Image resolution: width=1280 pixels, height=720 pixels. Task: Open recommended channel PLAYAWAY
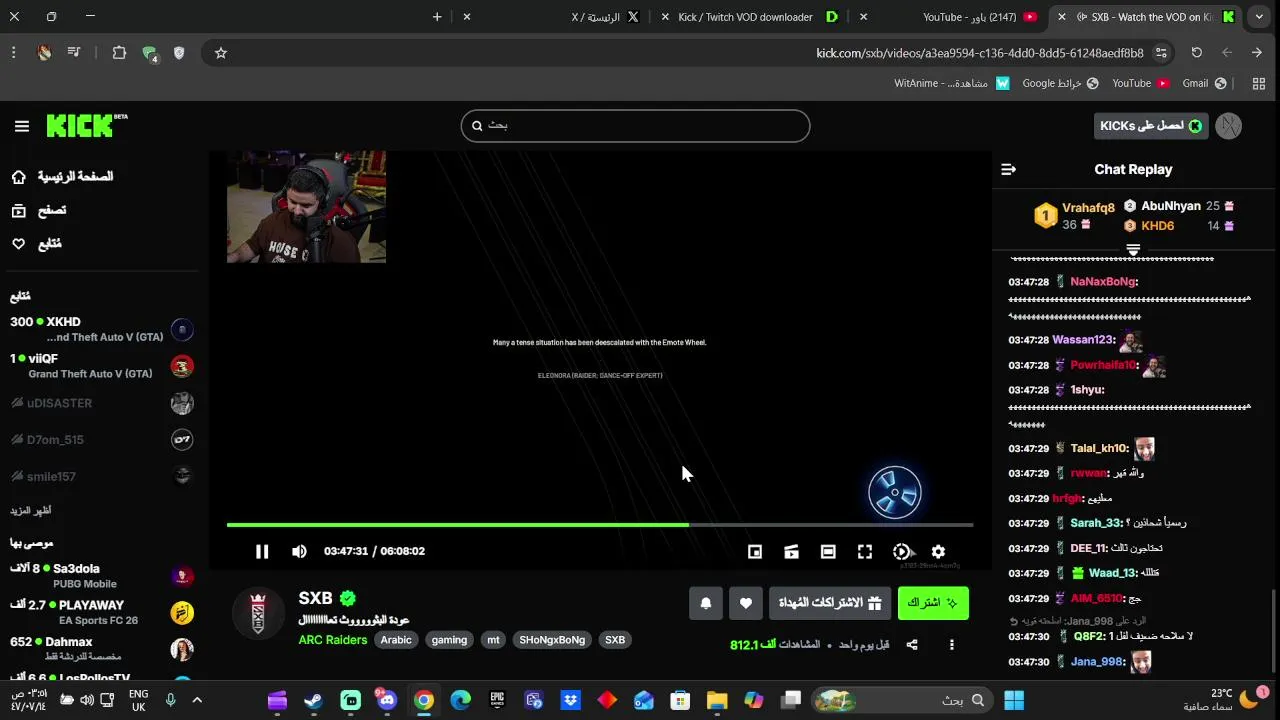[x=101, y=612]
